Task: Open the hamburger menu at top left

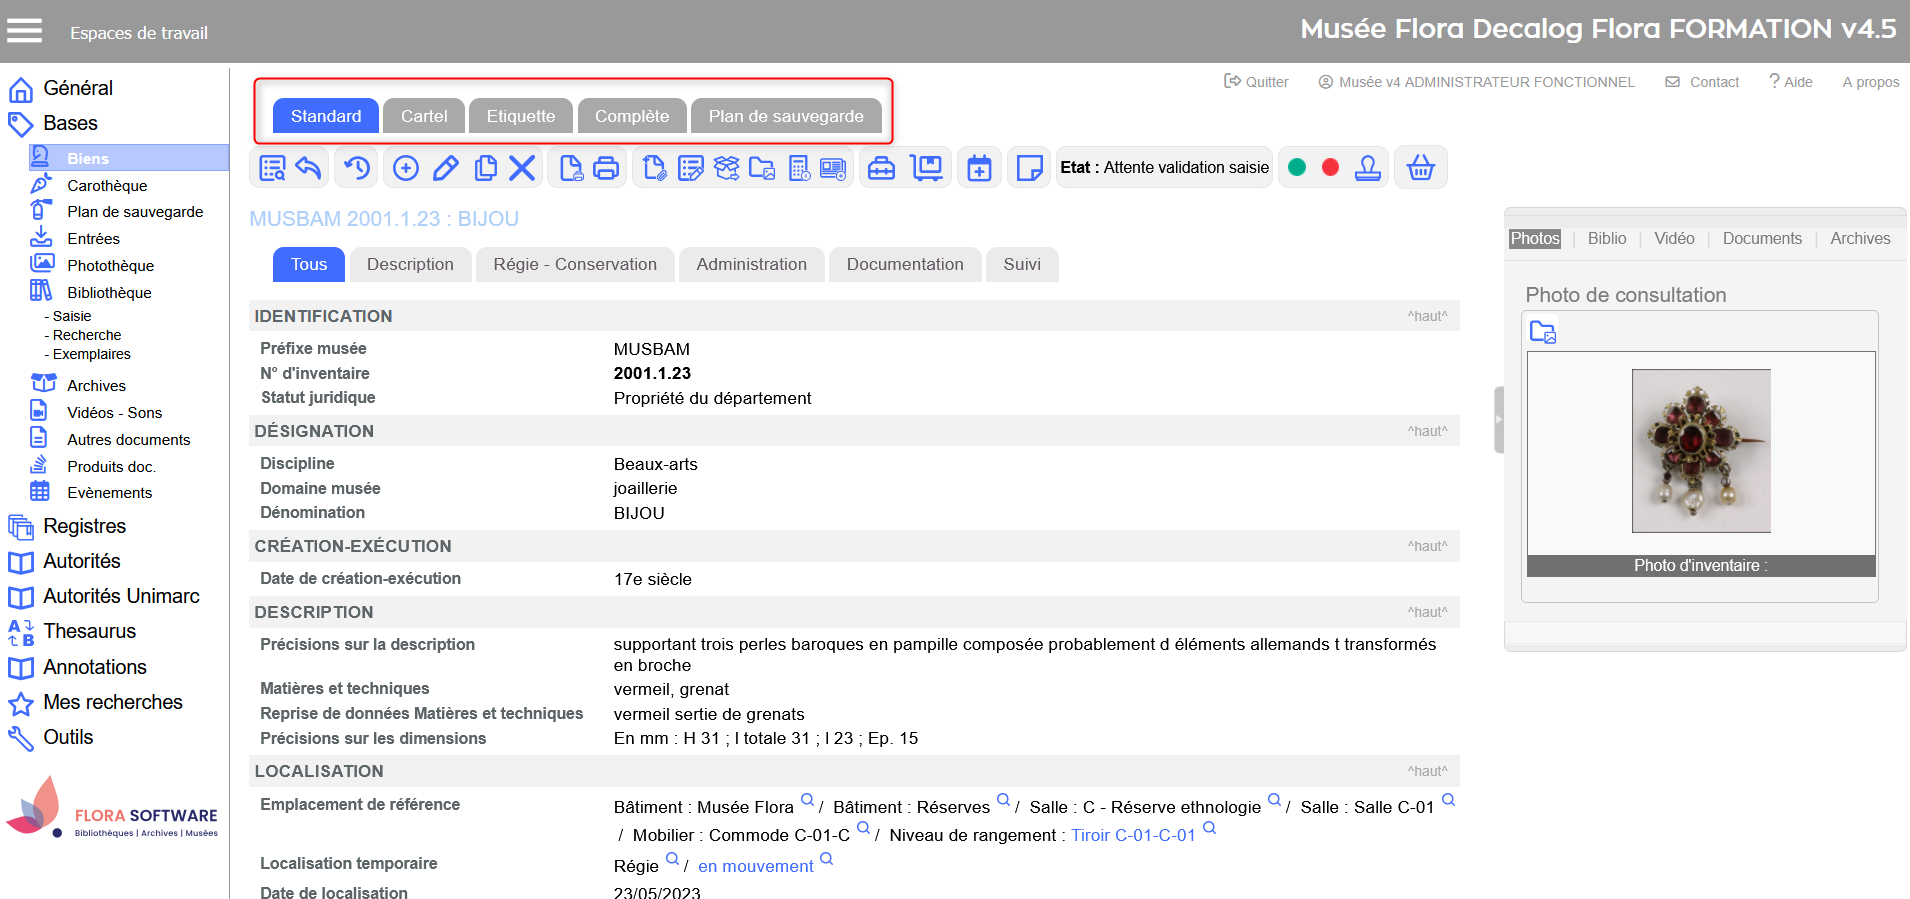Action: 25,32
